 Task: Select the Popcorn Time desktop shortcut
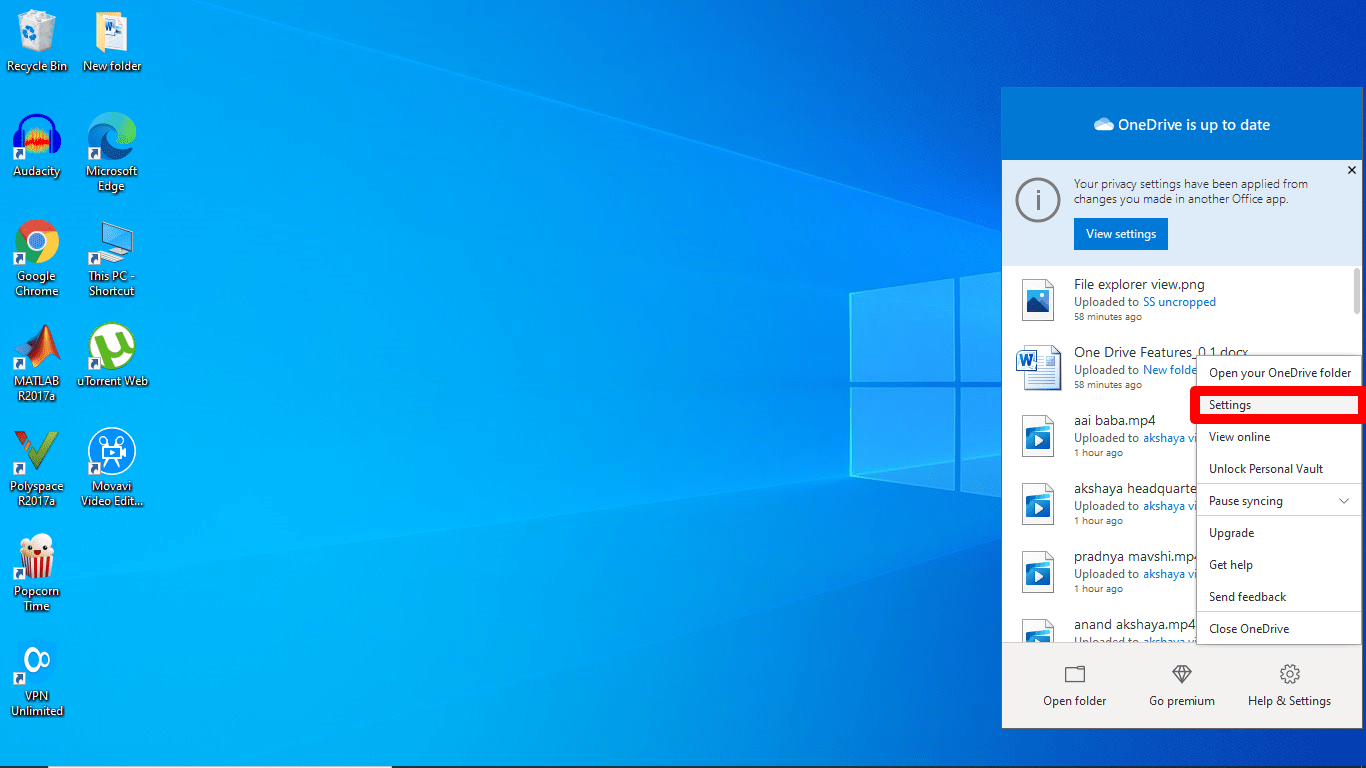pos(37,573)
